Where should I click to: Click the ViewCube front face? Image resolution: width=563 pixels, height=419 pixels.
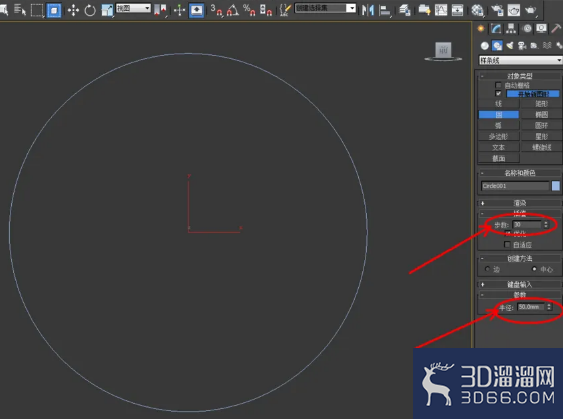(x=443, y=50)
